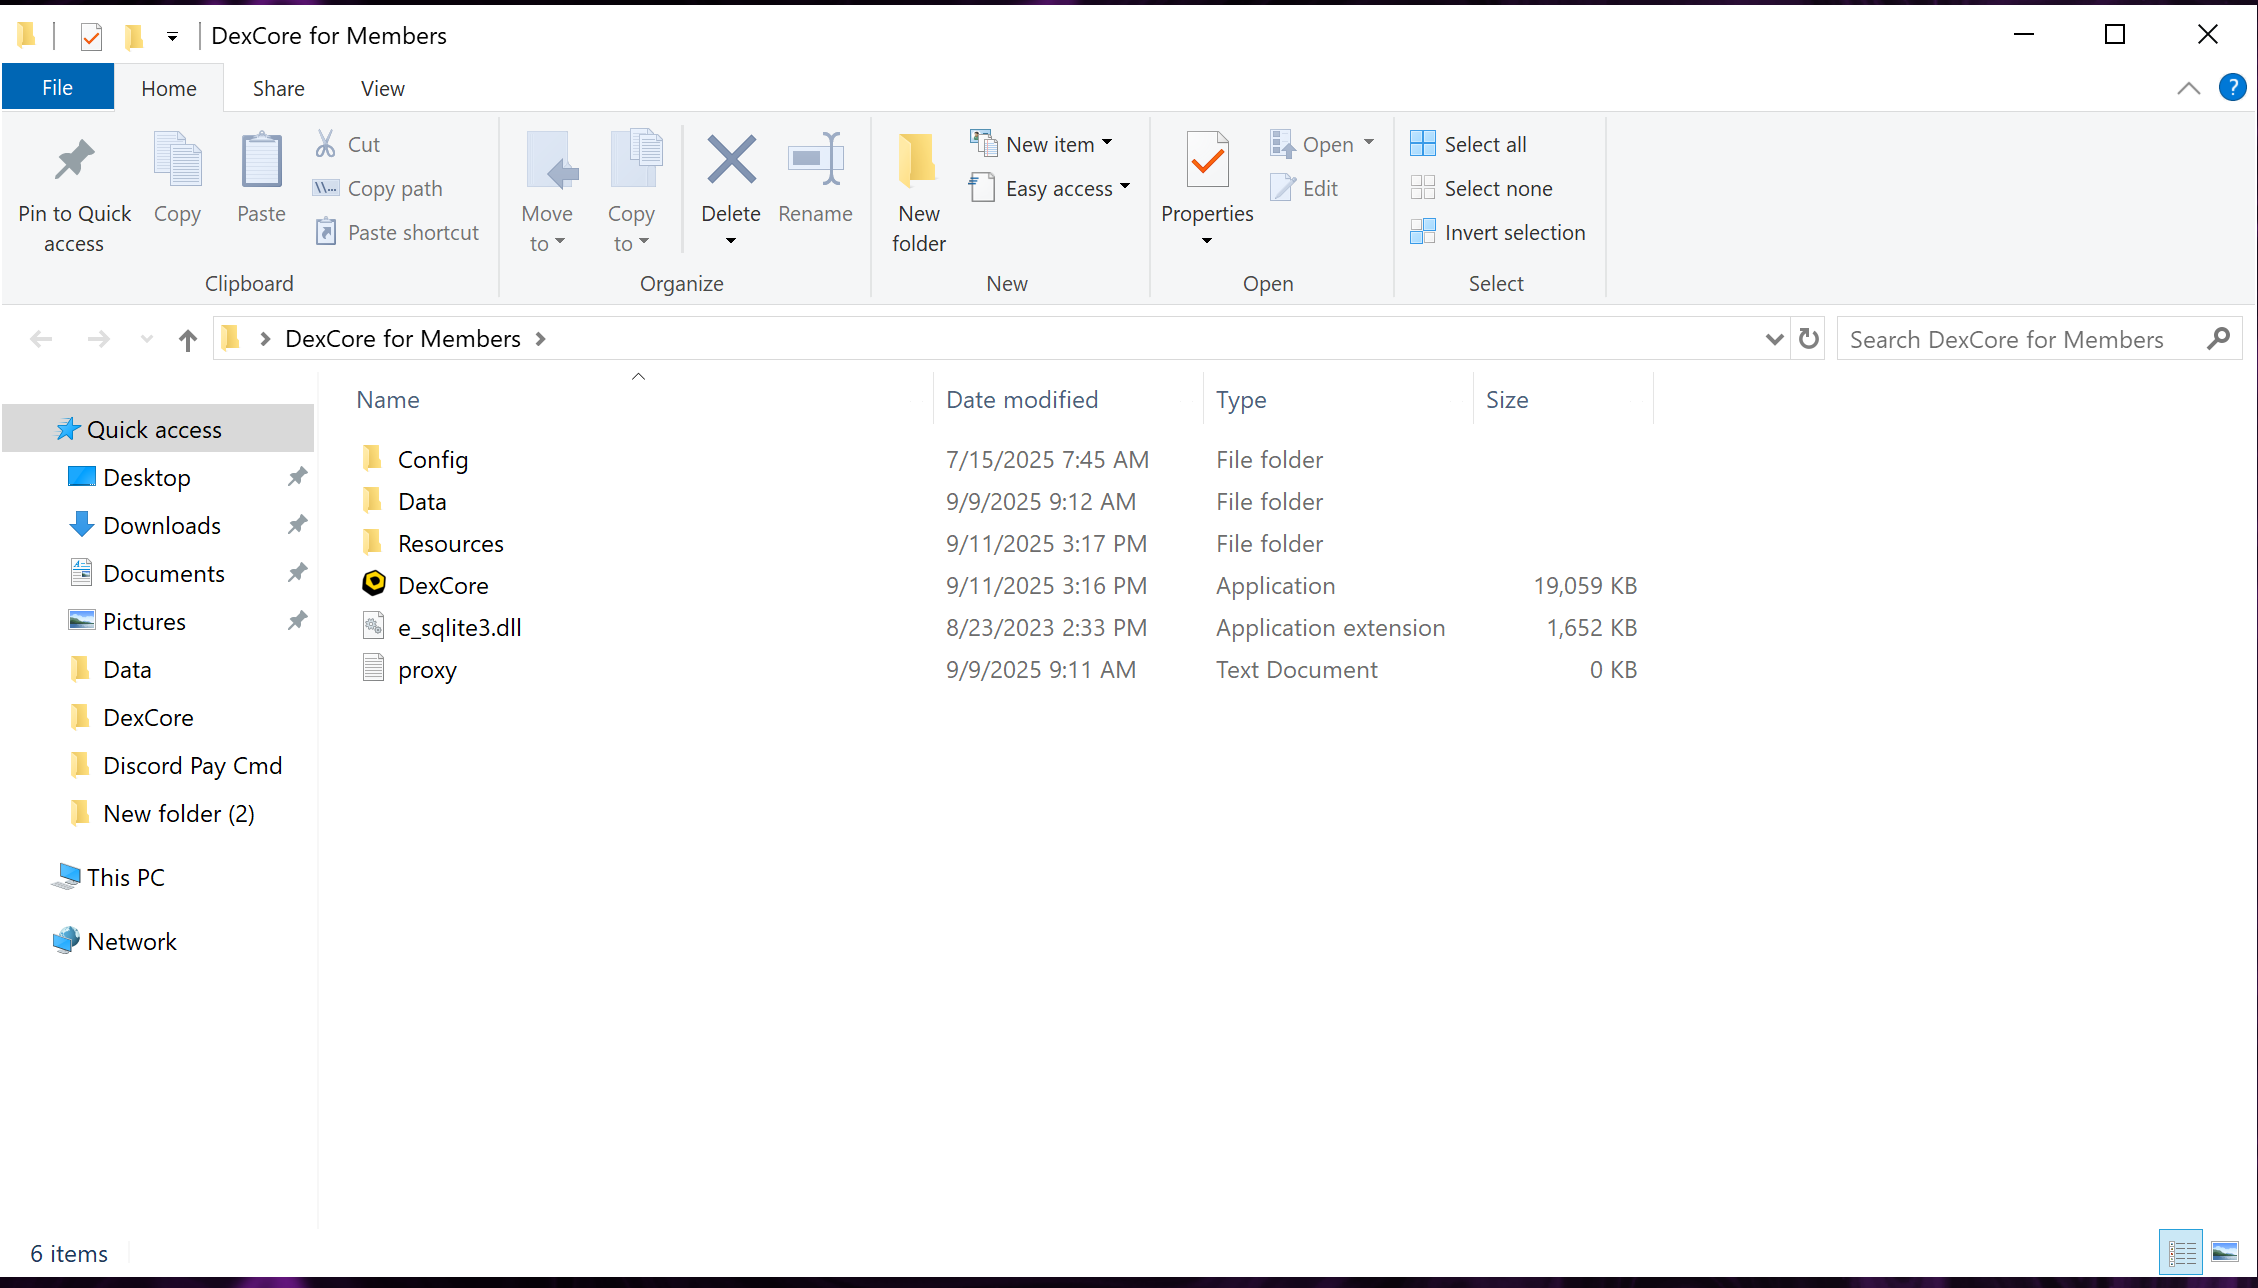Go up one level with the up arrow
Viewport: 2258px width, 1288px height.
coord(187,340)
